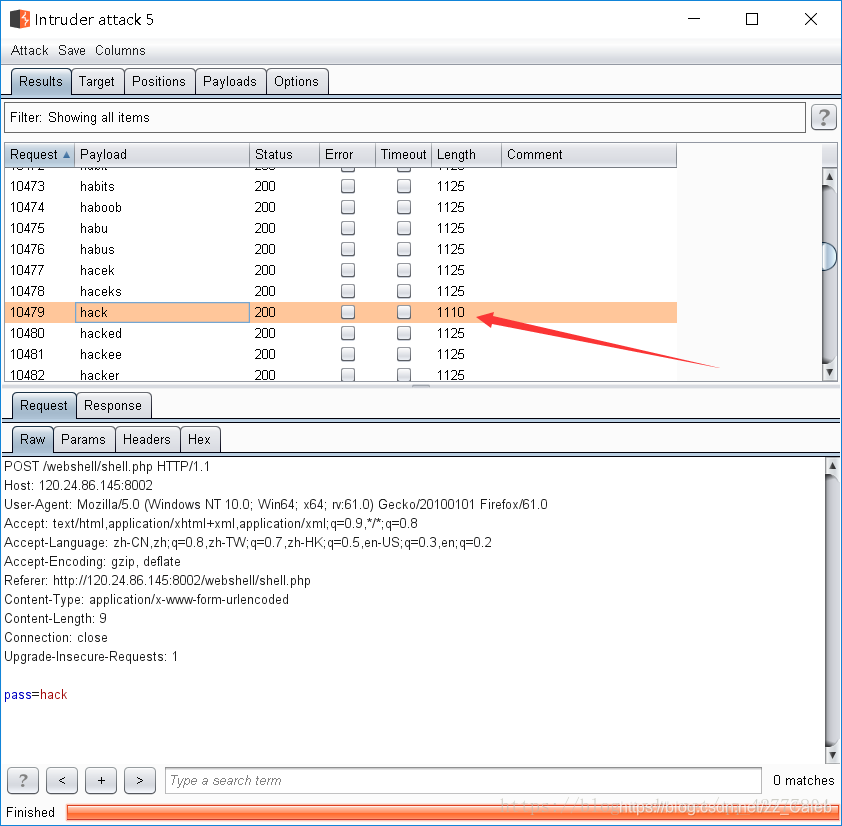Viewport: 842px width, 826px height.
Task: Toggle Timeout checkbox for haceks row
Action: click(x=404, y=291)
